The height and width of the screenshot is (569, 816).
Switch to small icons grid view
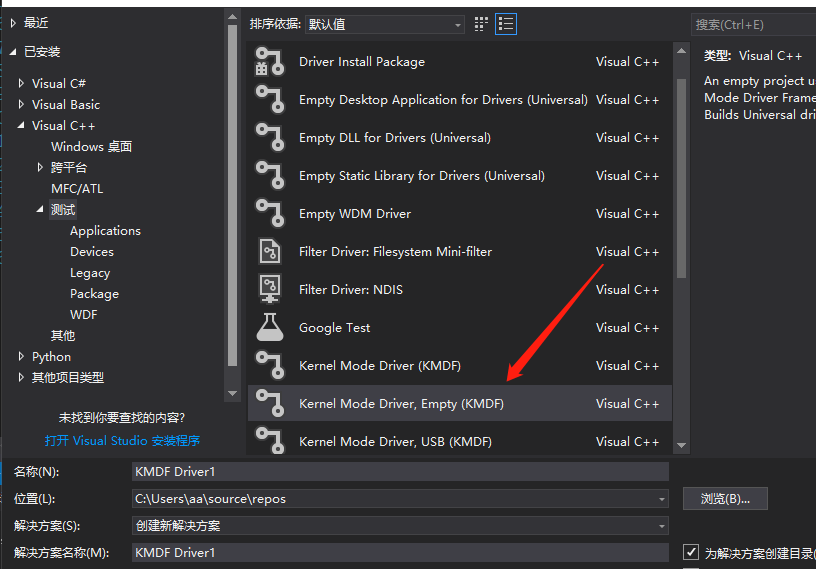(x=481, y=24)
